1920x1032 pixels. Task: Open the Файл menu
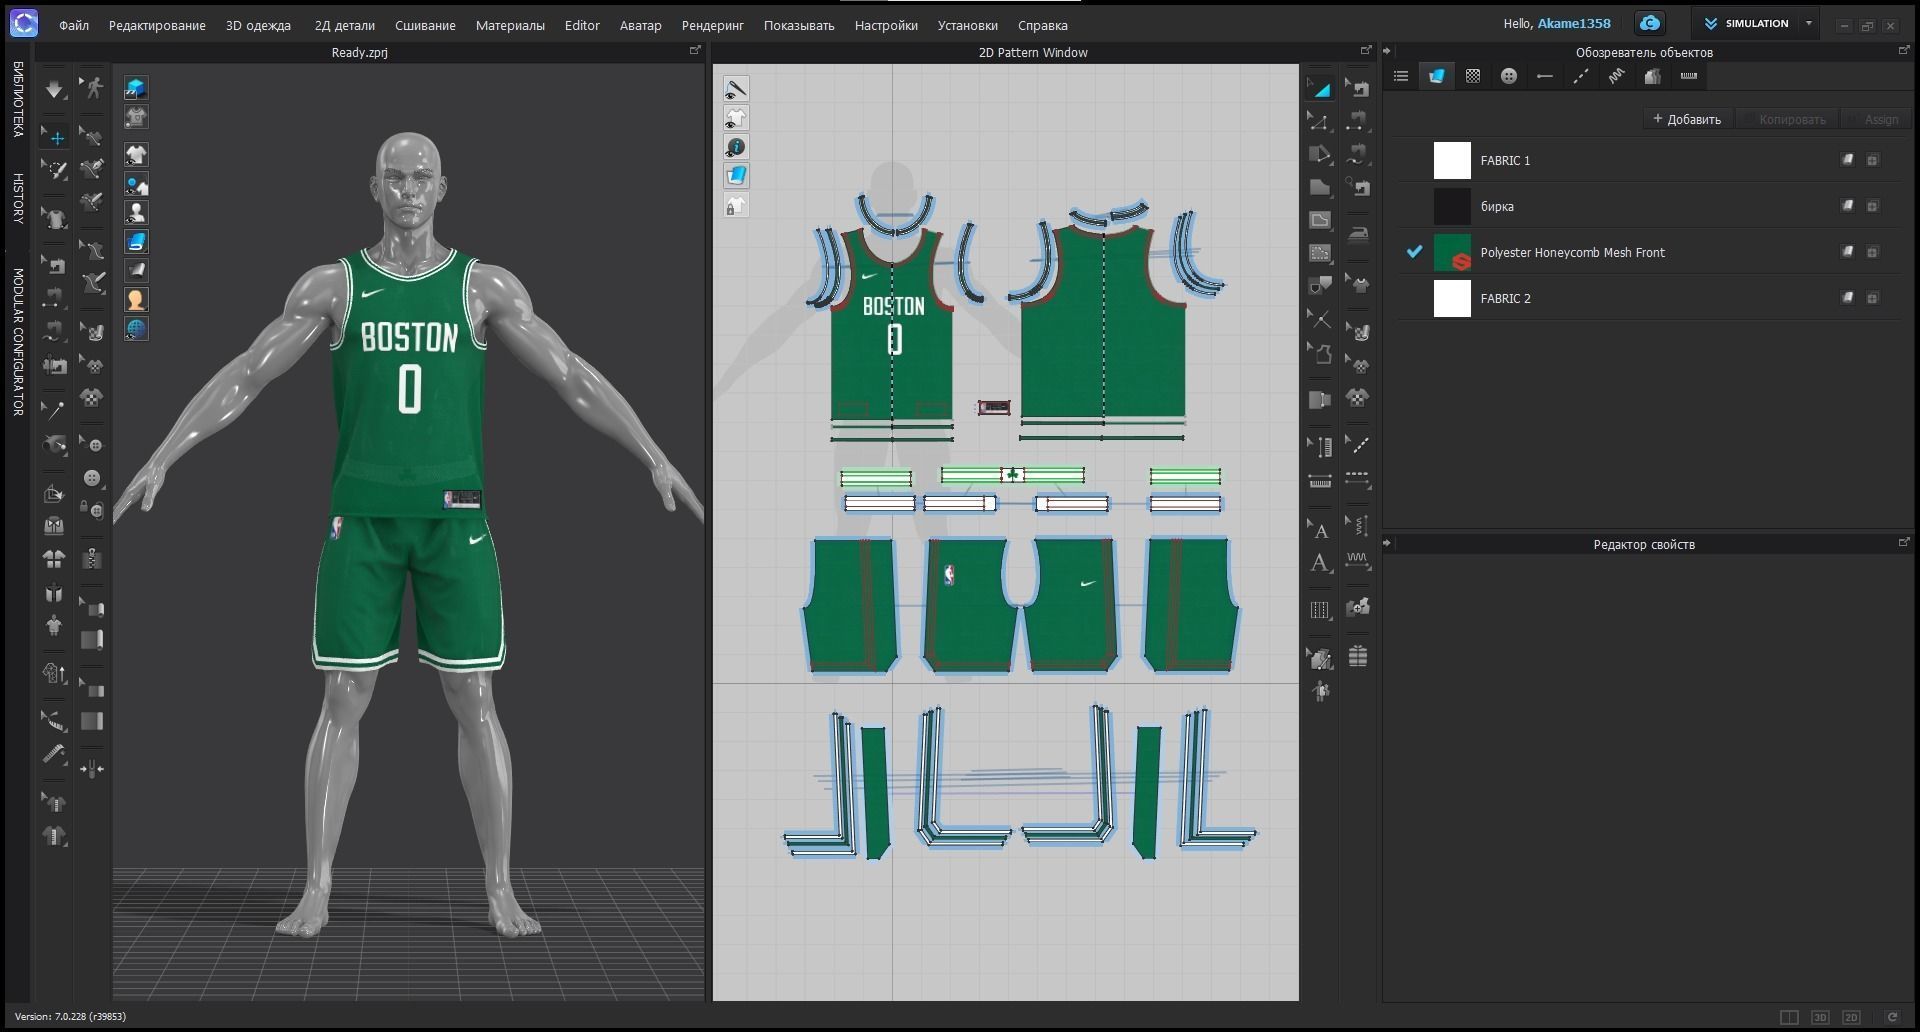(73, 25)
